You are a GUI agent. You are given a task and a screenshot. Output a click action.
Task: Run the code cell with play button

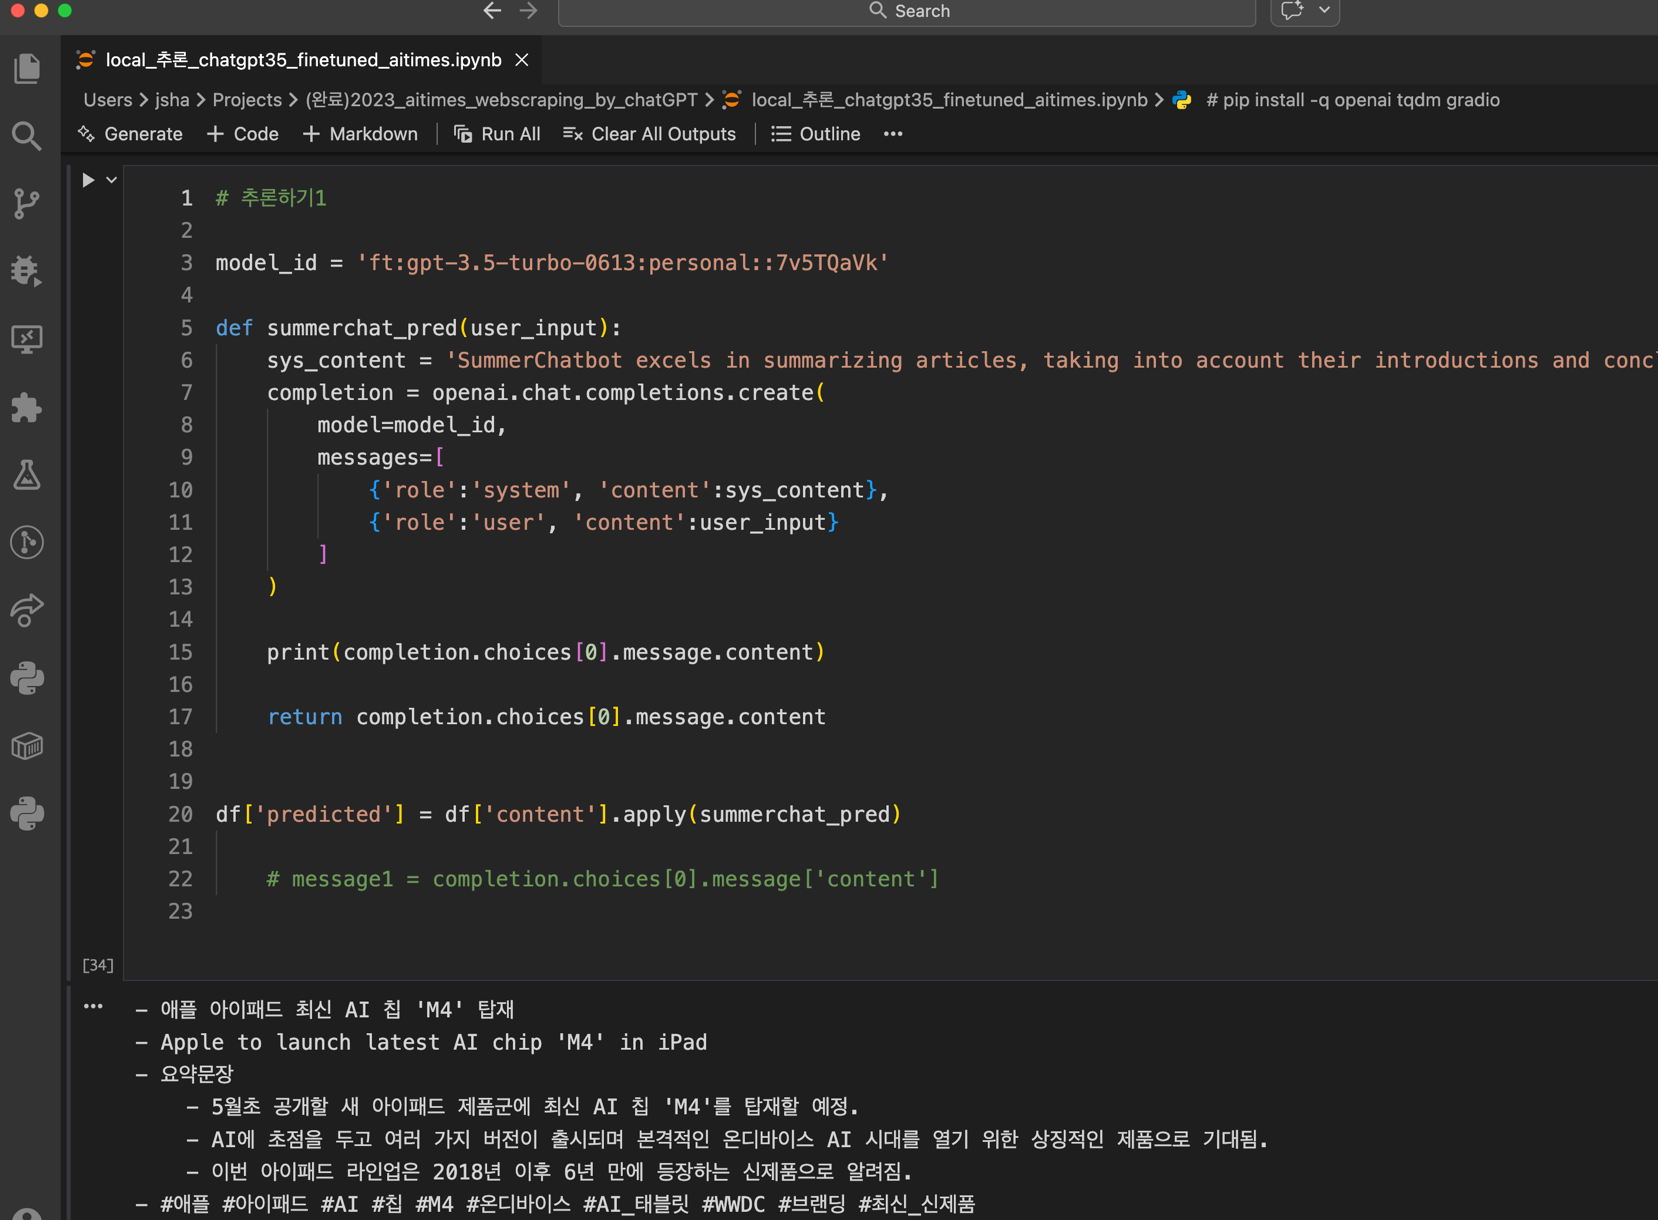88,180
